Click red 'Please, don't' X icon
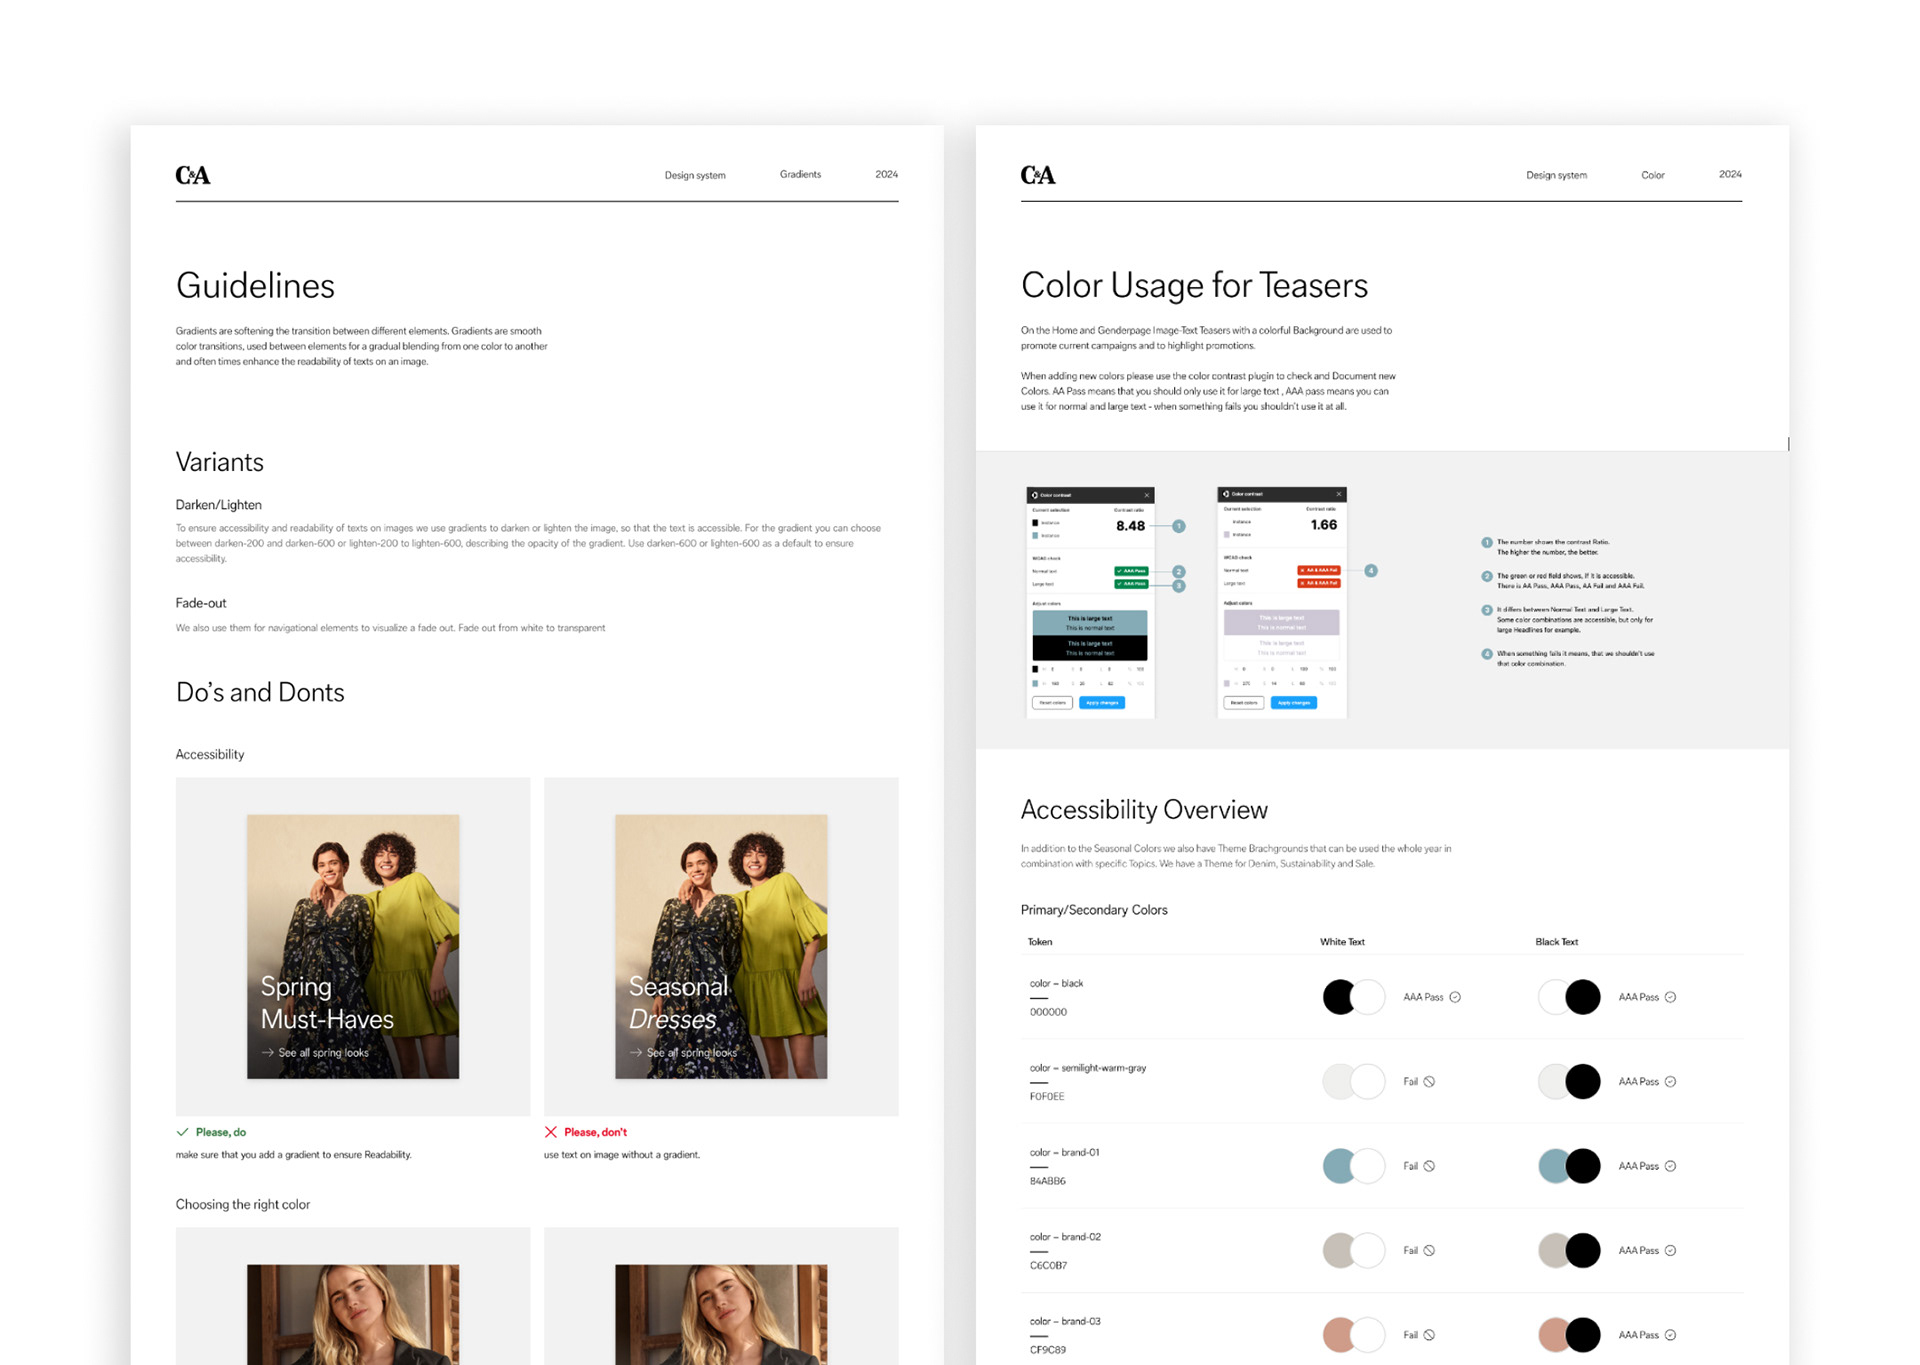The height and width of the screenshot is (1365, 1920). coord(550,1132)
